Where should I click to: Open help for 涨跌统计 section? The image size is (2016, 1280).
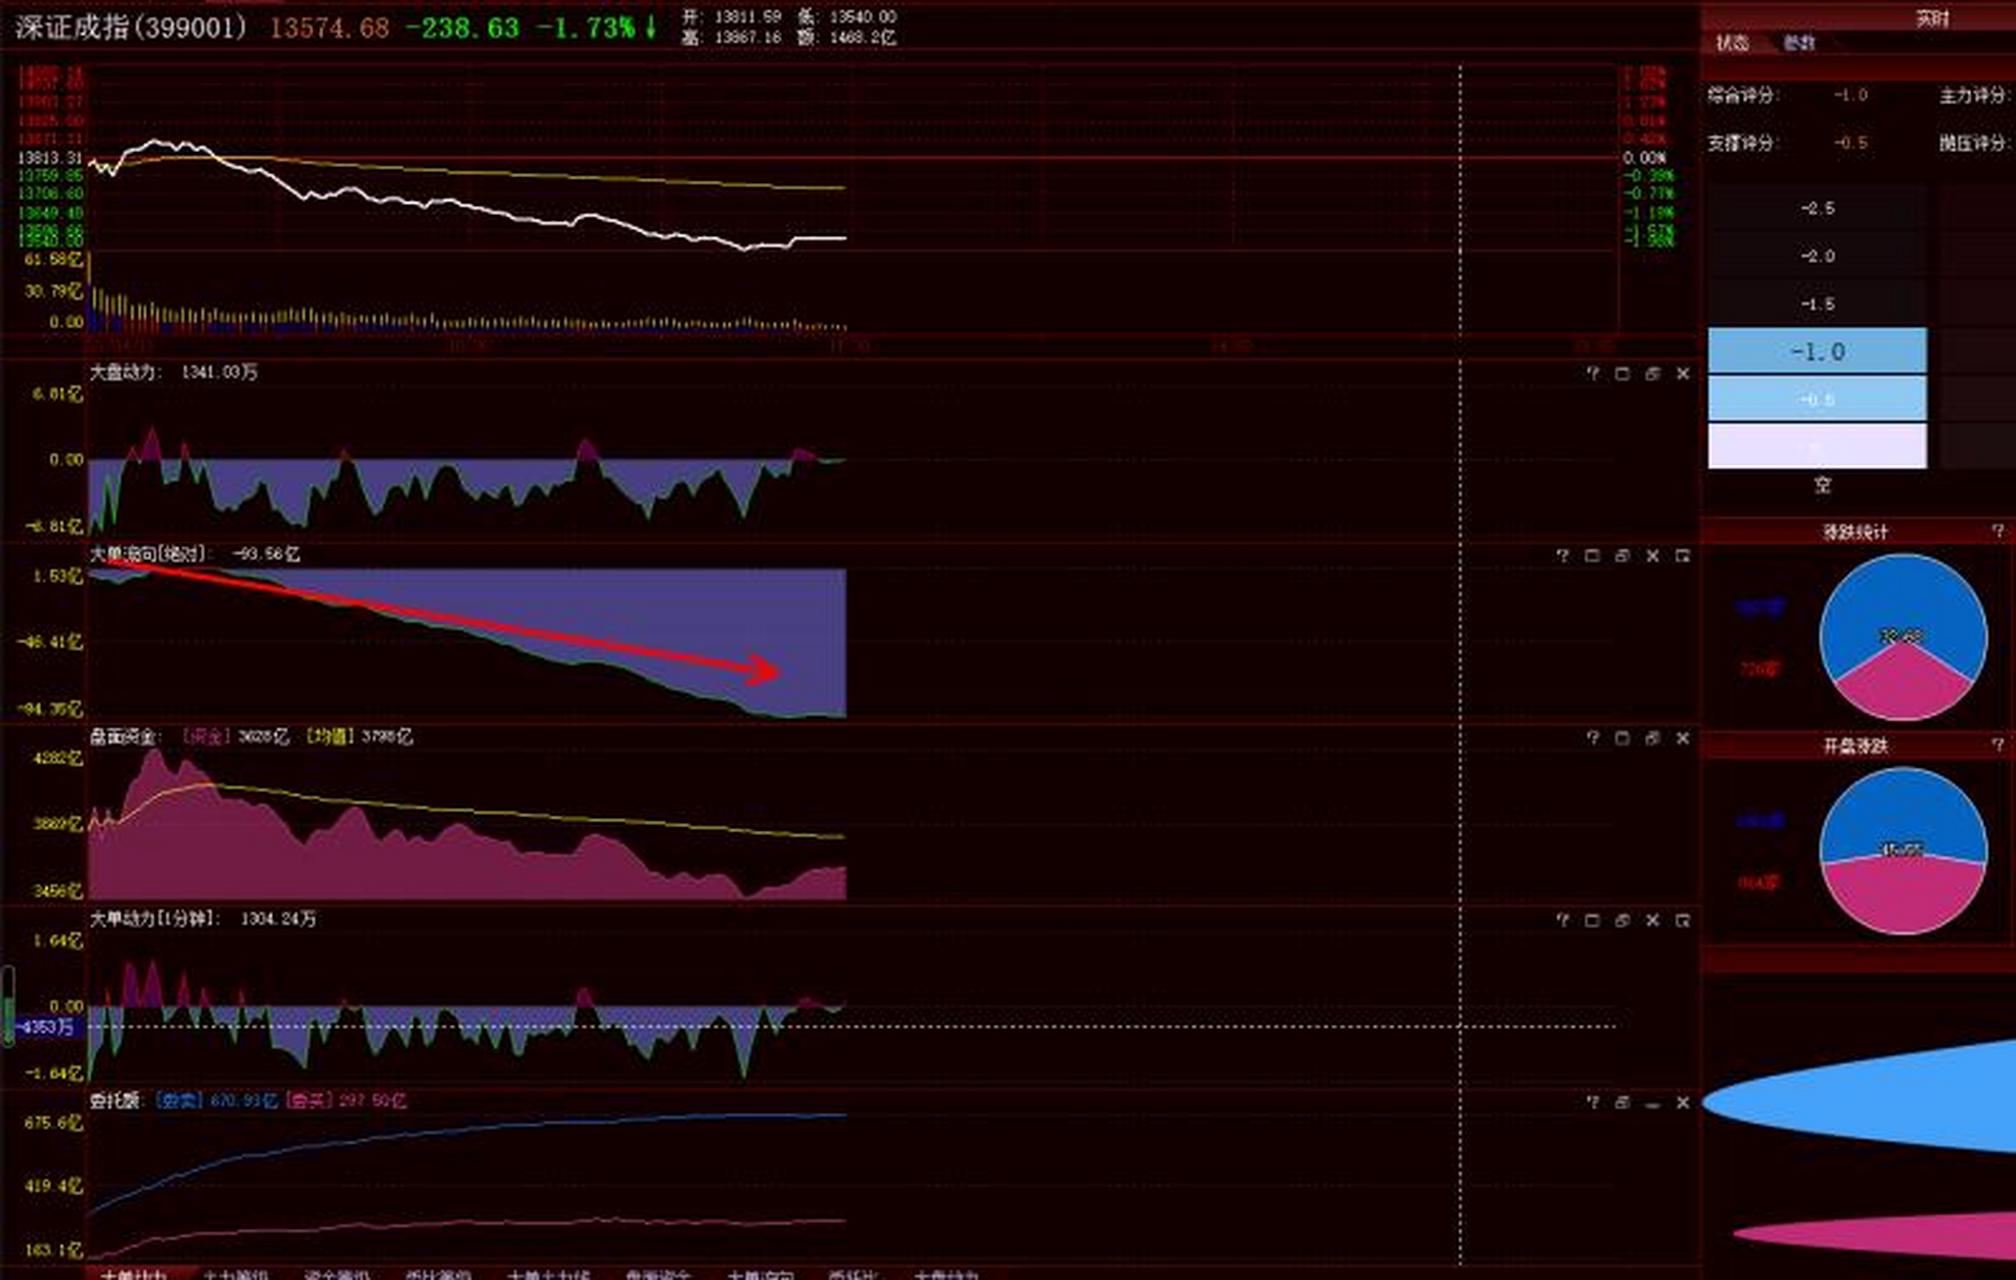(1997, 531)
